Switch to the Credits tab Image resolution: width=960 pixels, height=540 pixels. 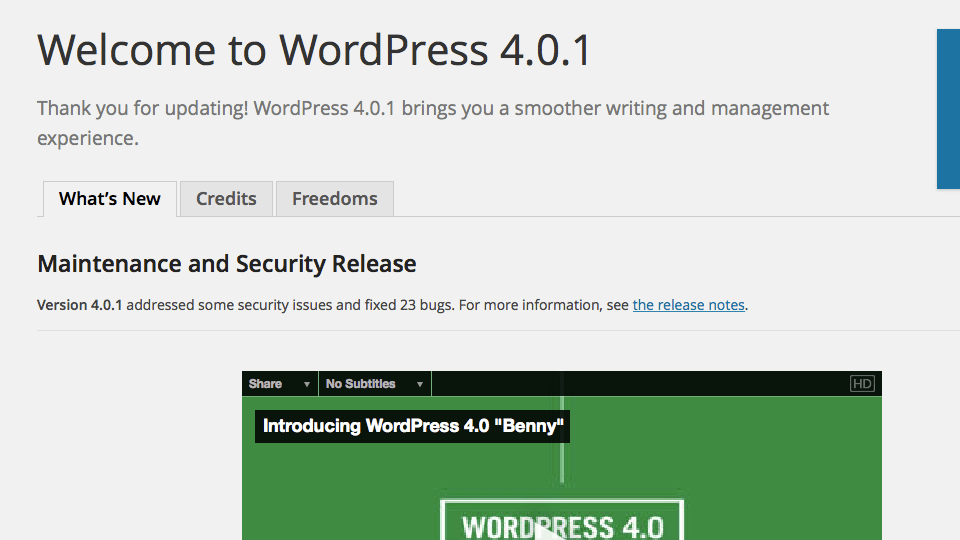(226, 199)
